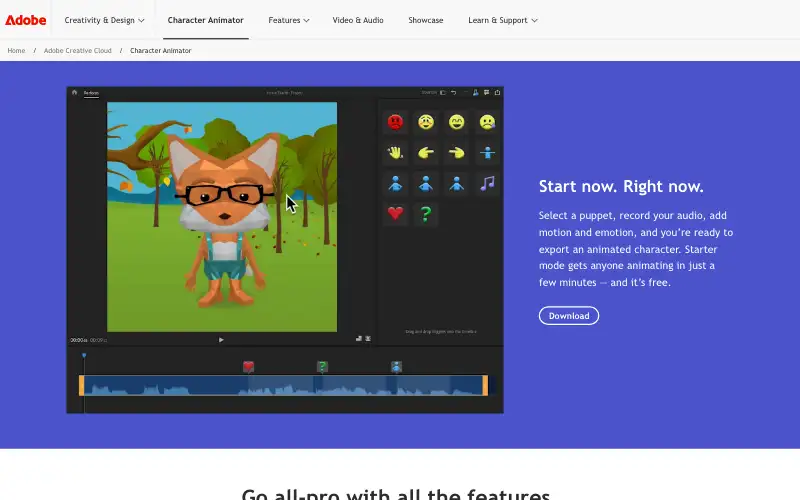Open the Character Animator nav tab

tap(206, 20)
